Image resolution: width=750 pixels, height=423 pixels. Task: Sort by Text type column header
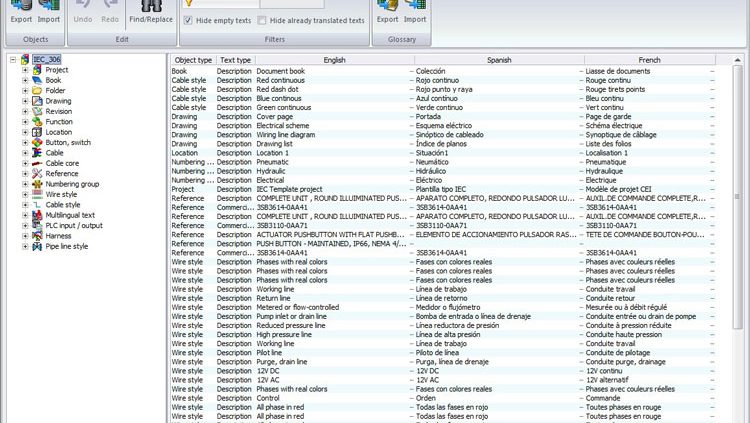click(x=235, y=60)
